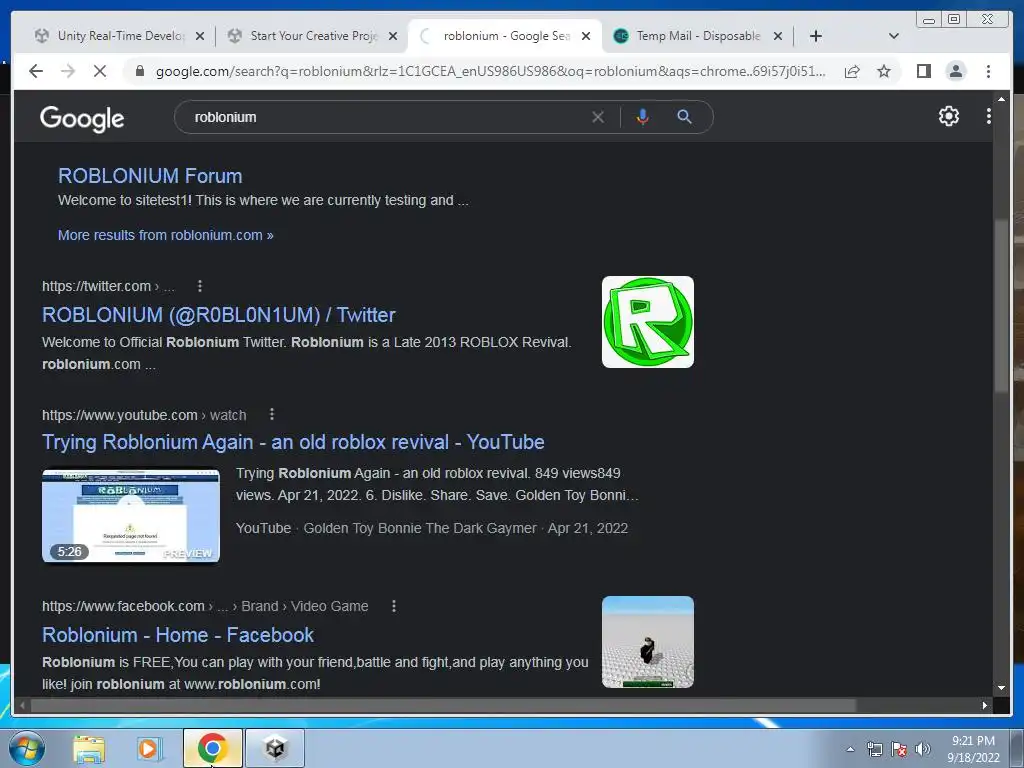This screenshot has height=768, width=1024.
Task: Click the horizontal scrollbar left arrow
Action: click(x=22, y=705)
